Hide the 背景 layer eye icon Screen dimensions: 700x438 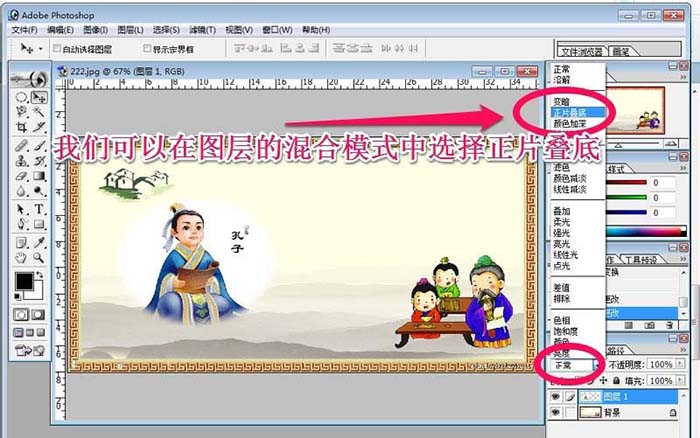555,413
